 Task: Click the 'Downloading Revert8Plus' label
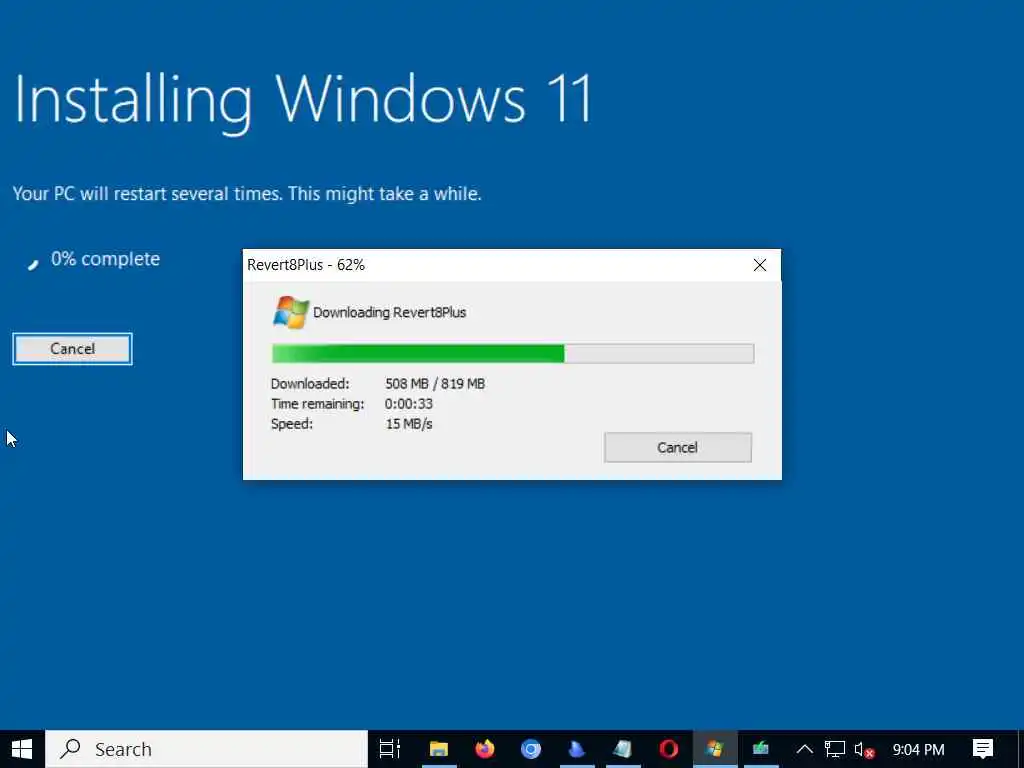click(390, 312)
